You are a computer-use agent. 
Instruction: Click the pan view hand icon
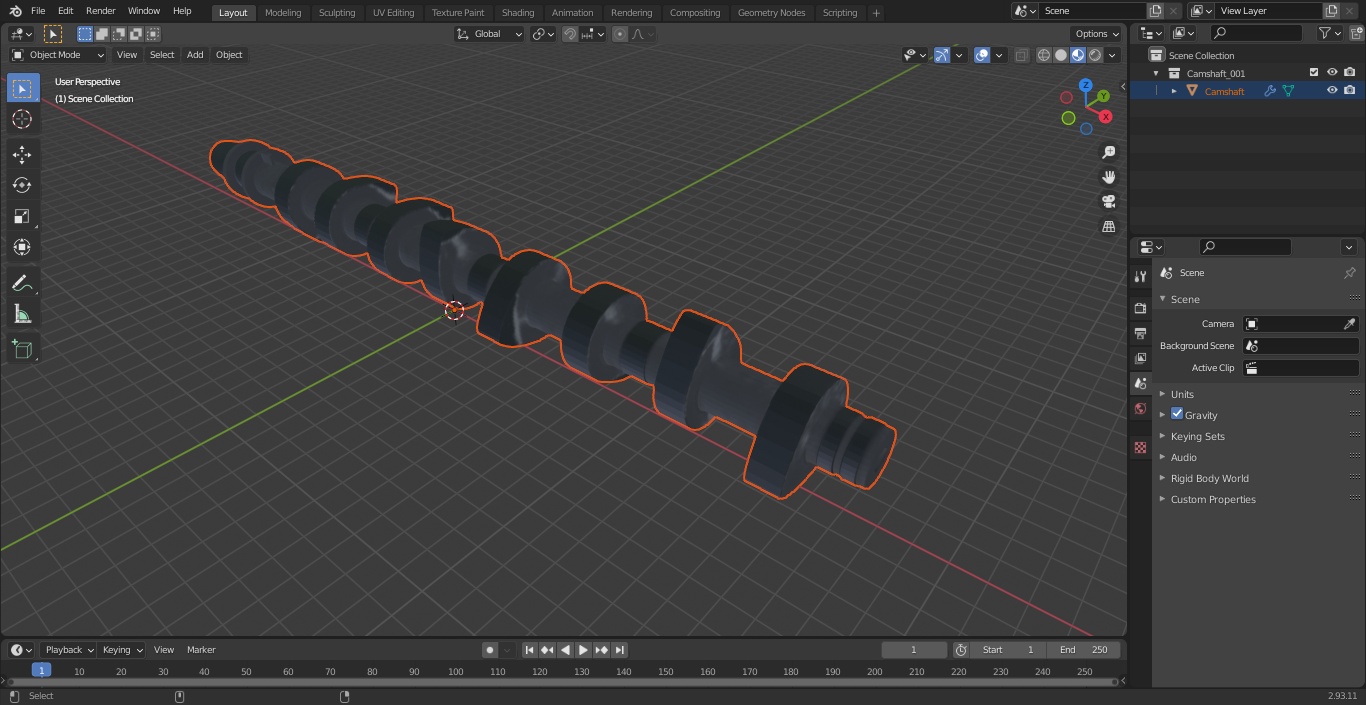pyautogui.click(x=1108, y=177)
